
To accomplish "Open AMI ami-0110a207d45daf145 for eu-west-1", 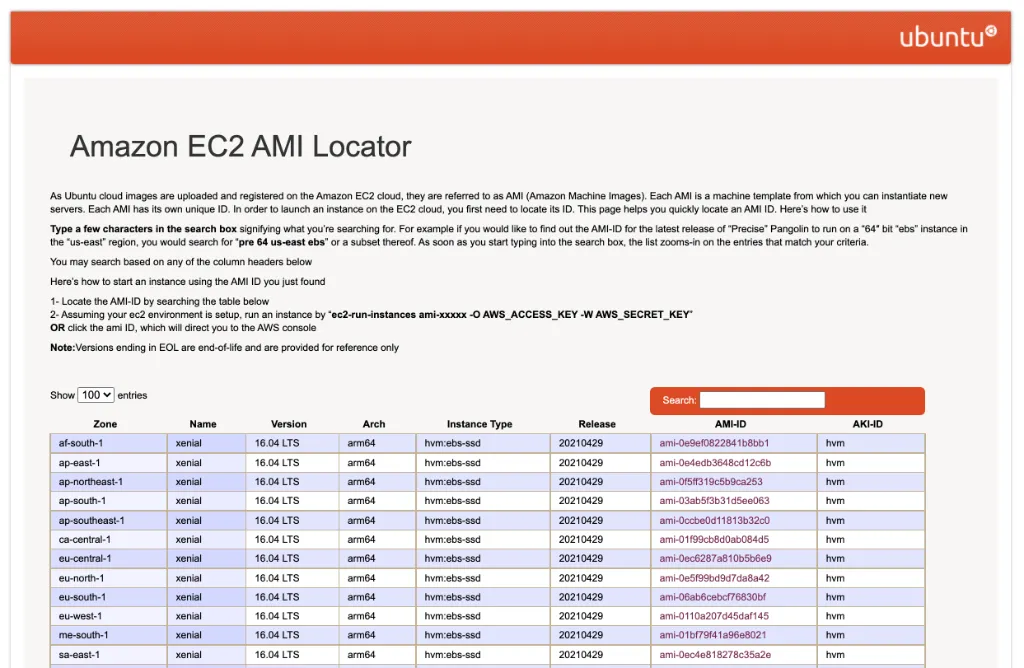I will click(x=716, y=616).
